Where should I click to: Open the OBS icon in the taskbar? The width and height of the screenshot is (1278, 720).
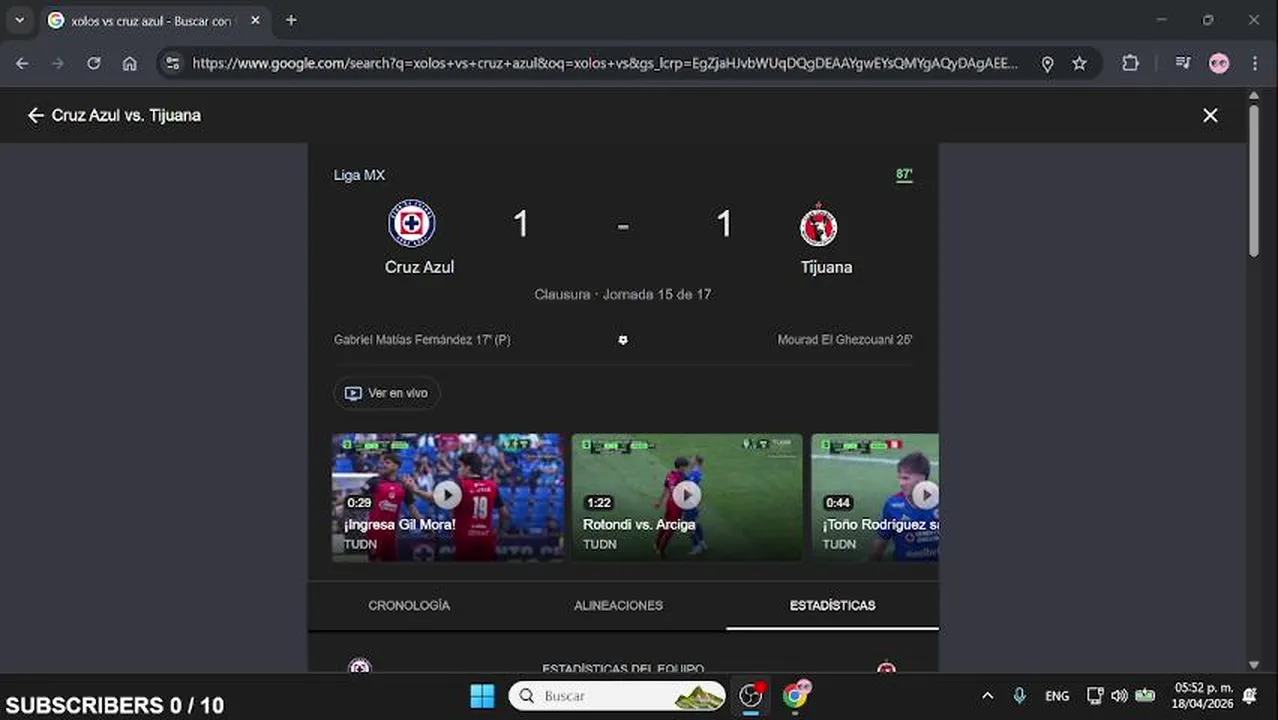point(750,696)
